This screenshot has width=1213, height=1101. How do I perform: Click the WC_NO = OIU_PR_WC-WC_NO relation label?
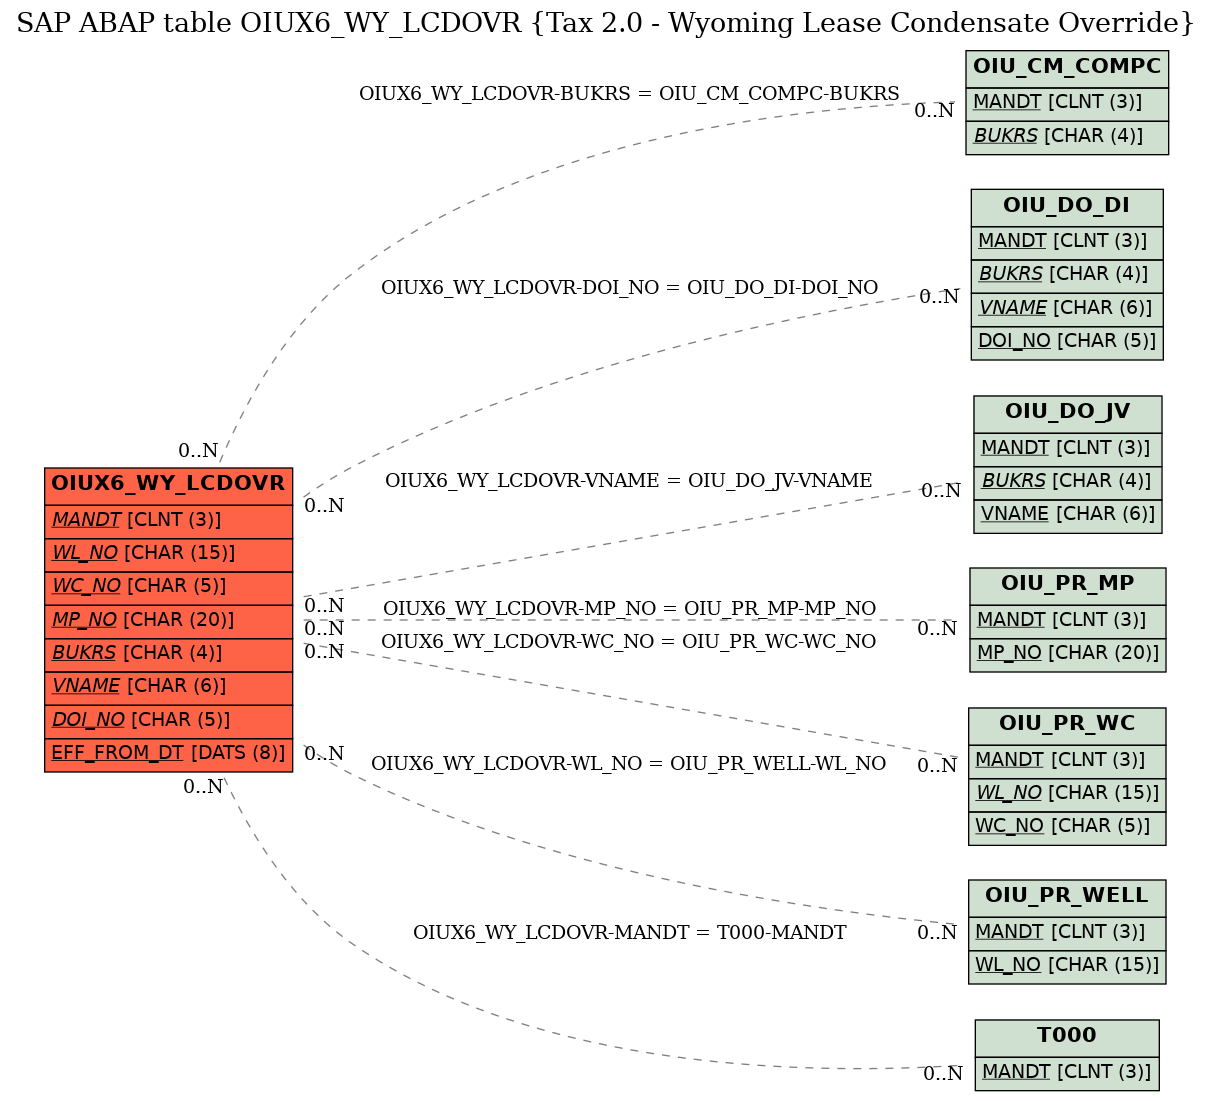(628, 642)
